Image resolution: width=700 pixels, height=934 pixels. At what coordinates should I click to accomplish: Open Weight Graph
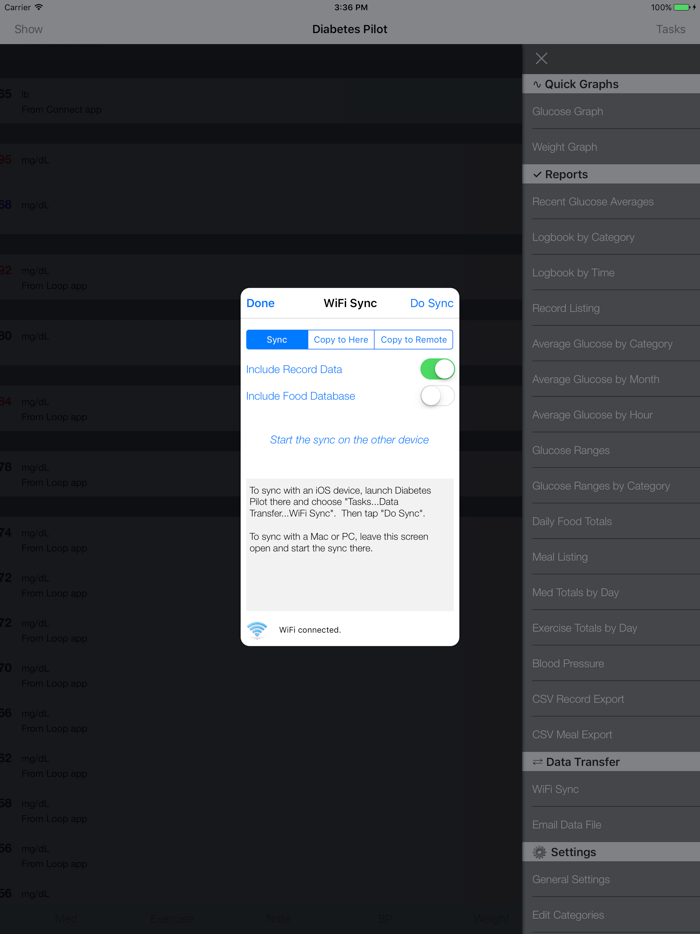(x=611, y=147)
